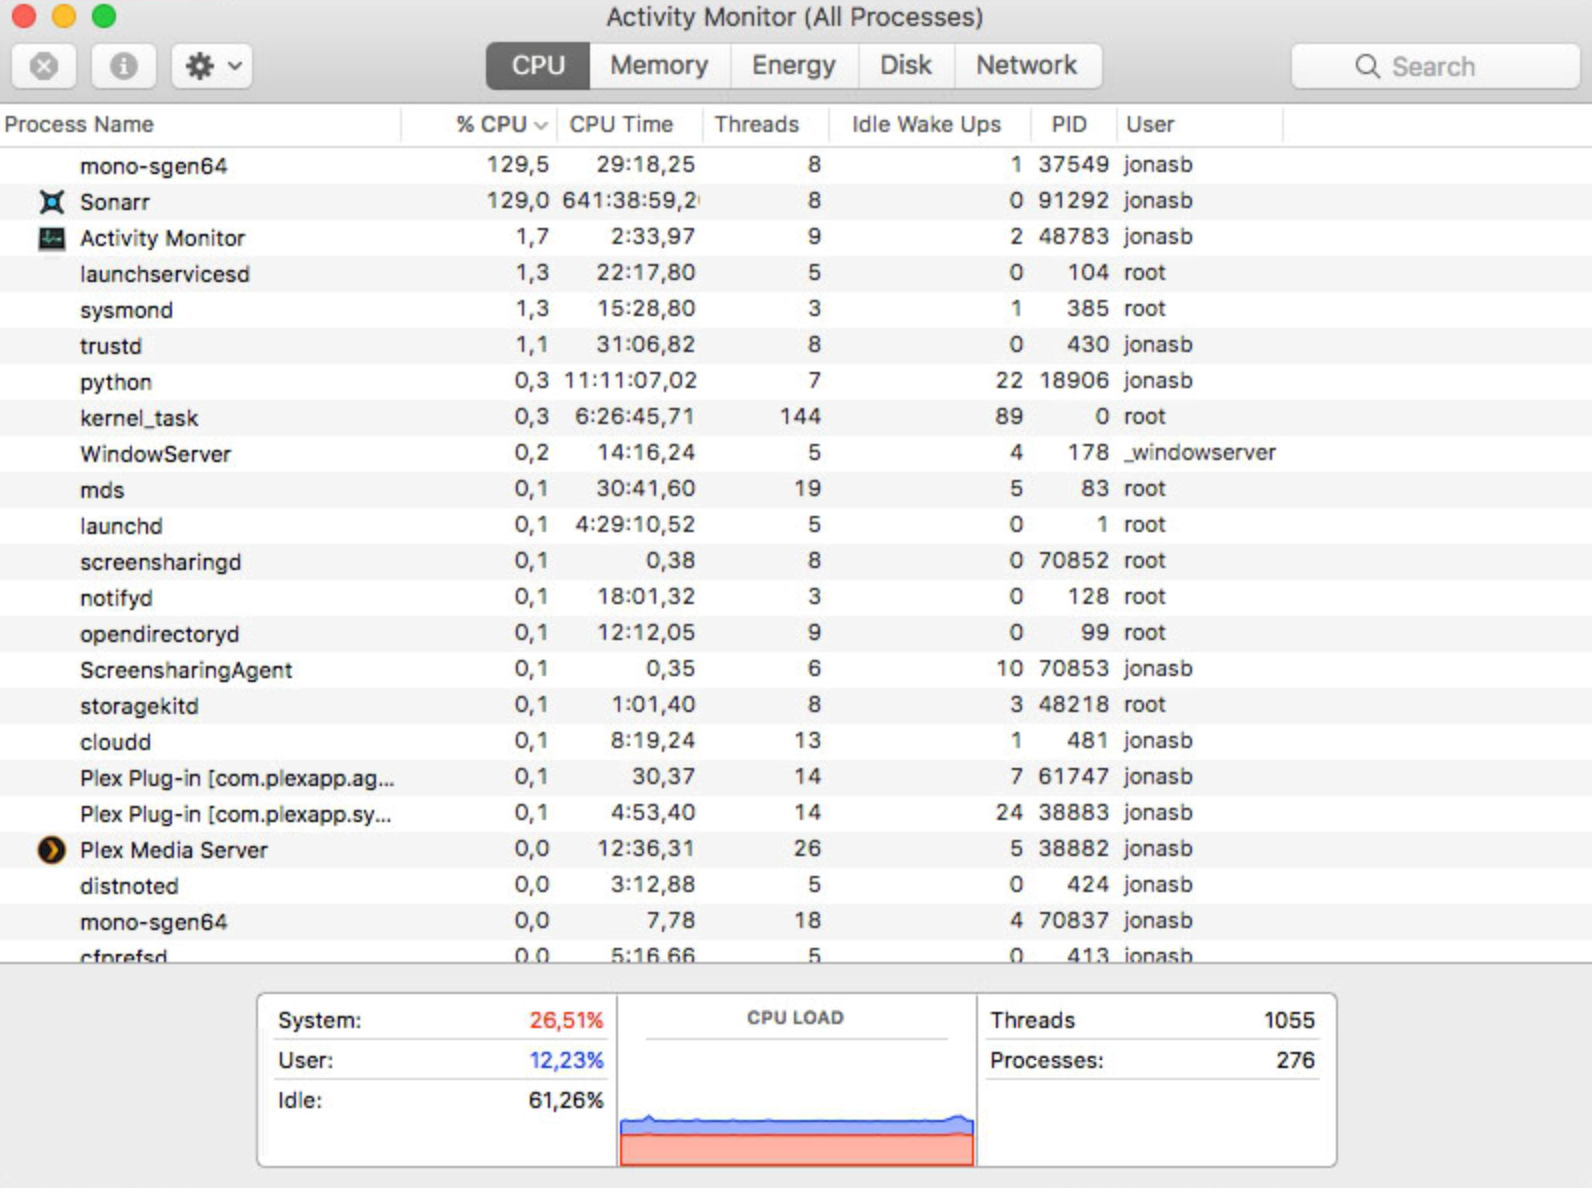Select the opendirectoryd process
1592x1188 pixels.
(796, 633)
